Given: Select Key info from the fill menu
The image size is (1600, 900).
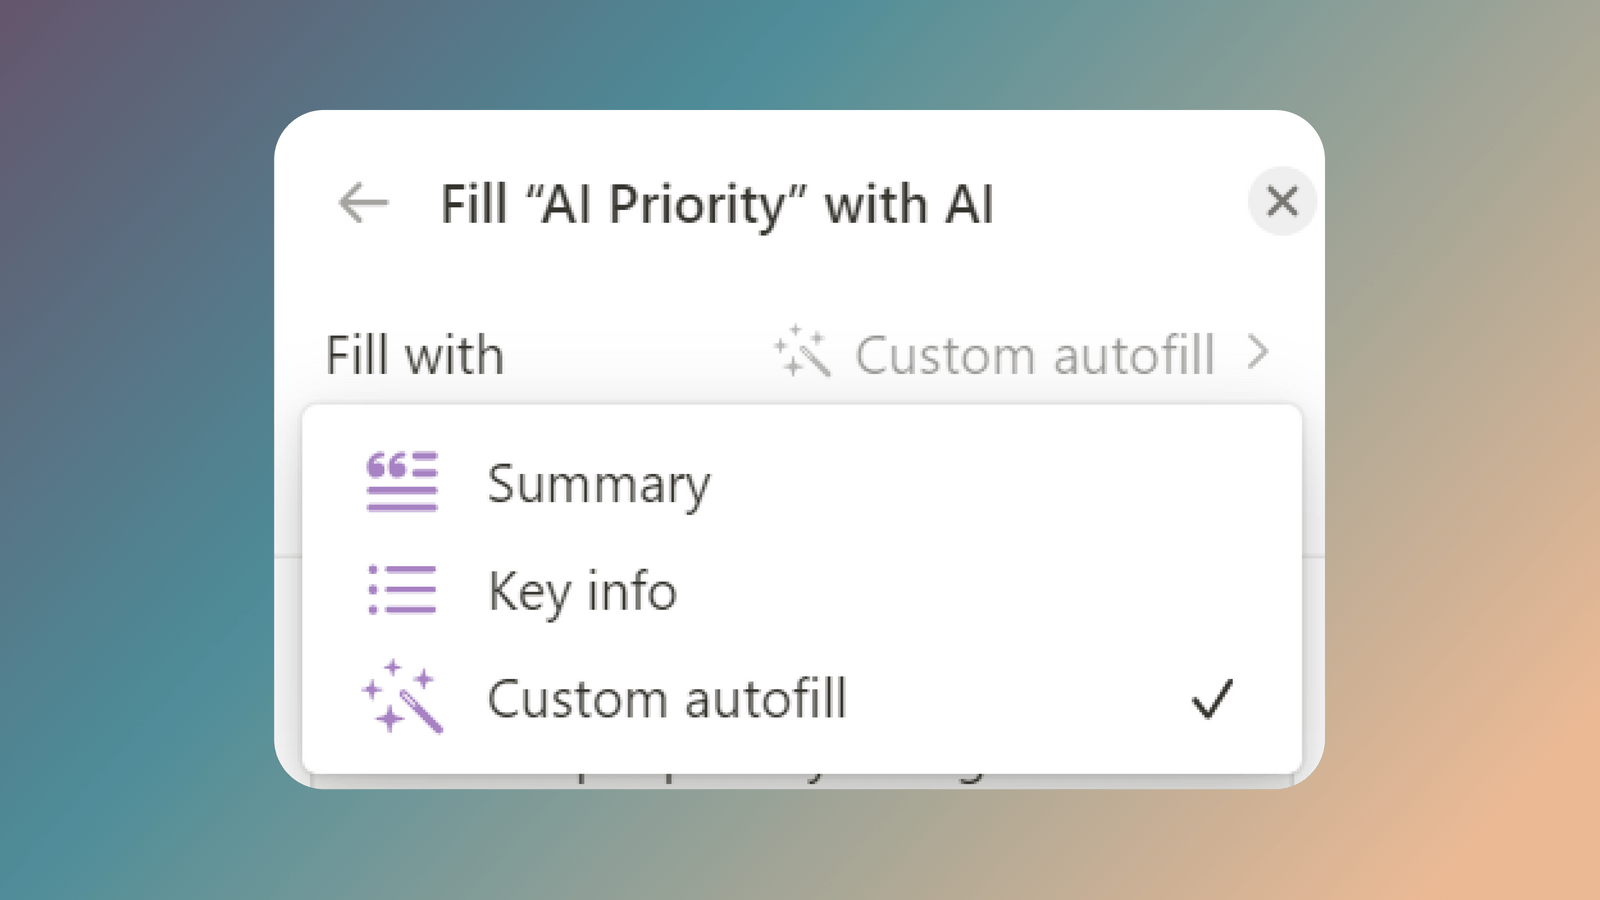Looking at the screenshot, I should click(x=581, y=590).
